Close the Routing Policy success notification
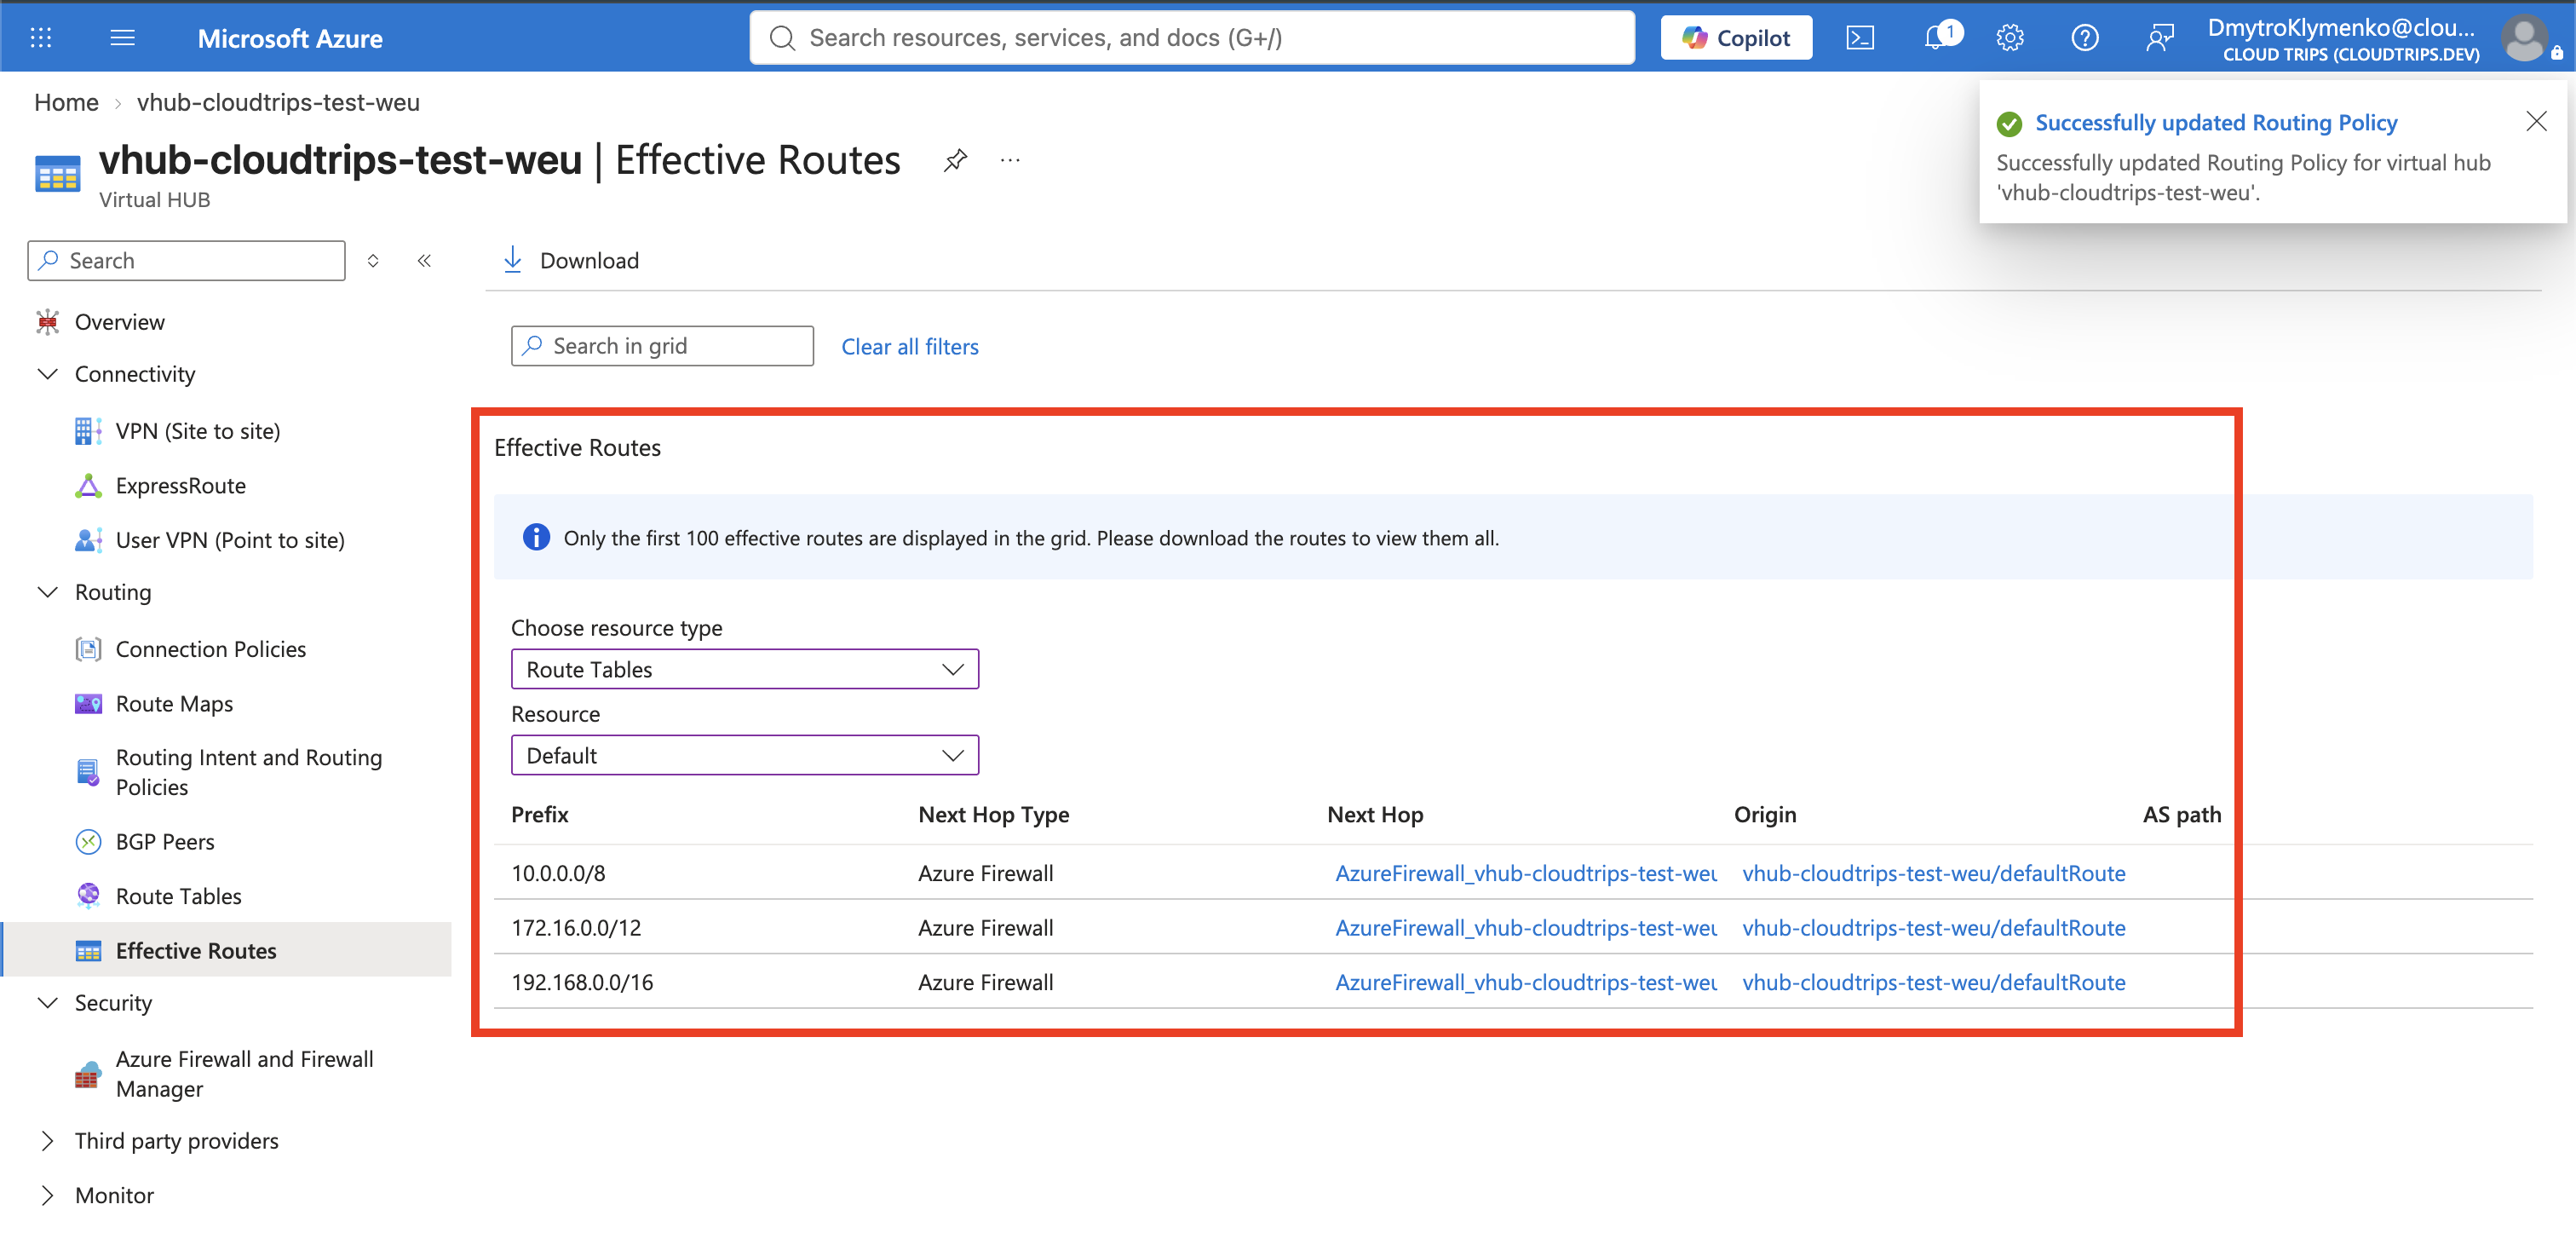 click(2536, 122)
